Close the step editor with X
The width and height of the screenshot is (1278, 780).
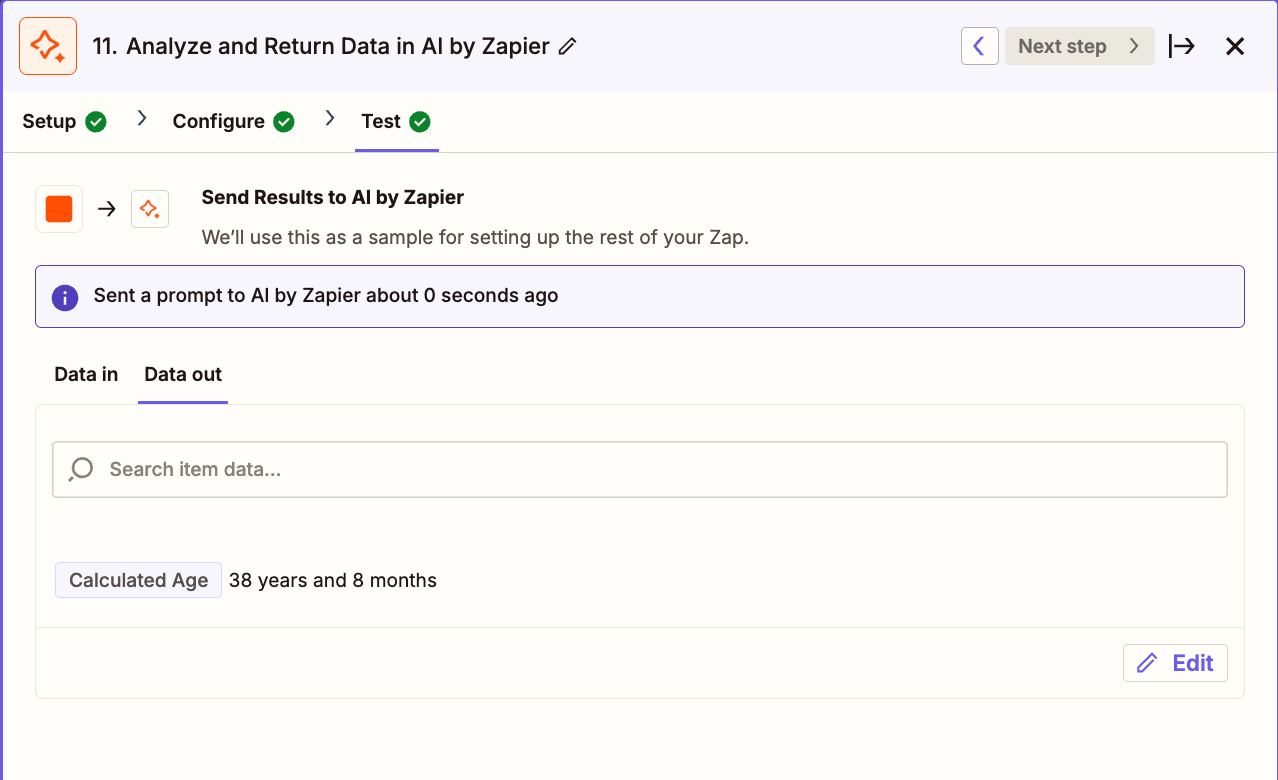point(1235,46)
